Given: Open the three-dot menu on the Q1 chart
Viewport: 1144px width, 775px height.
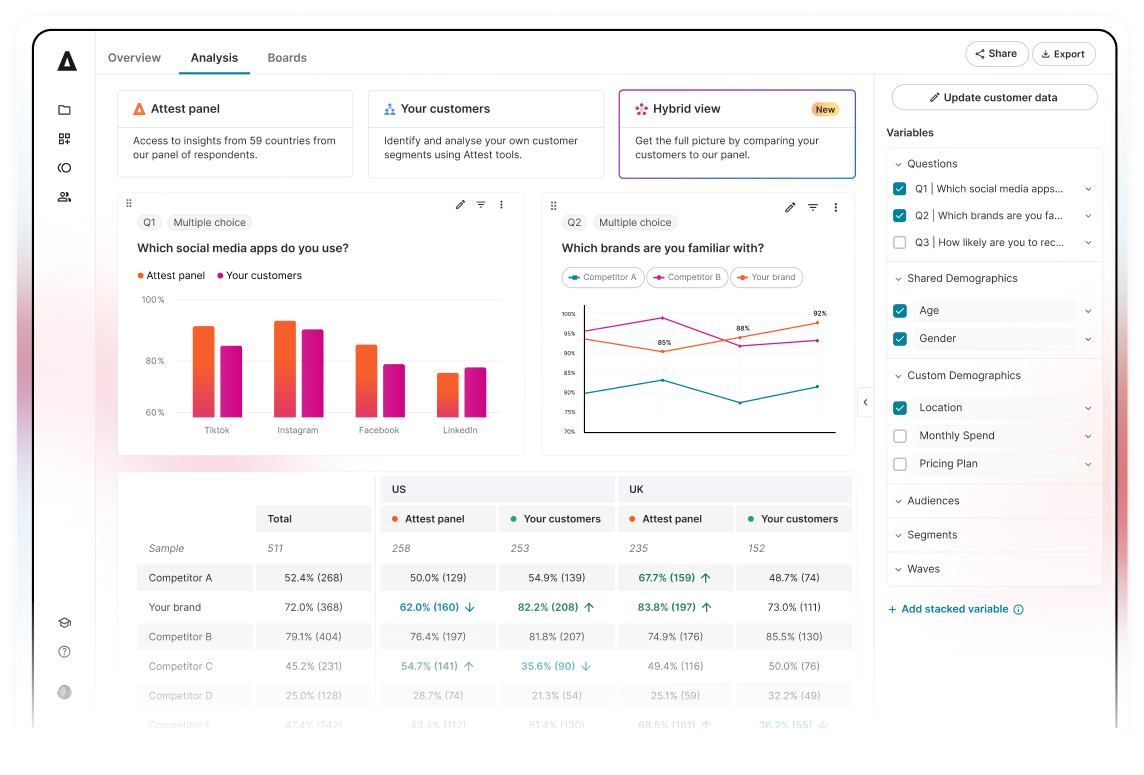Looking at the screenshot, I should tap(501, 204).
